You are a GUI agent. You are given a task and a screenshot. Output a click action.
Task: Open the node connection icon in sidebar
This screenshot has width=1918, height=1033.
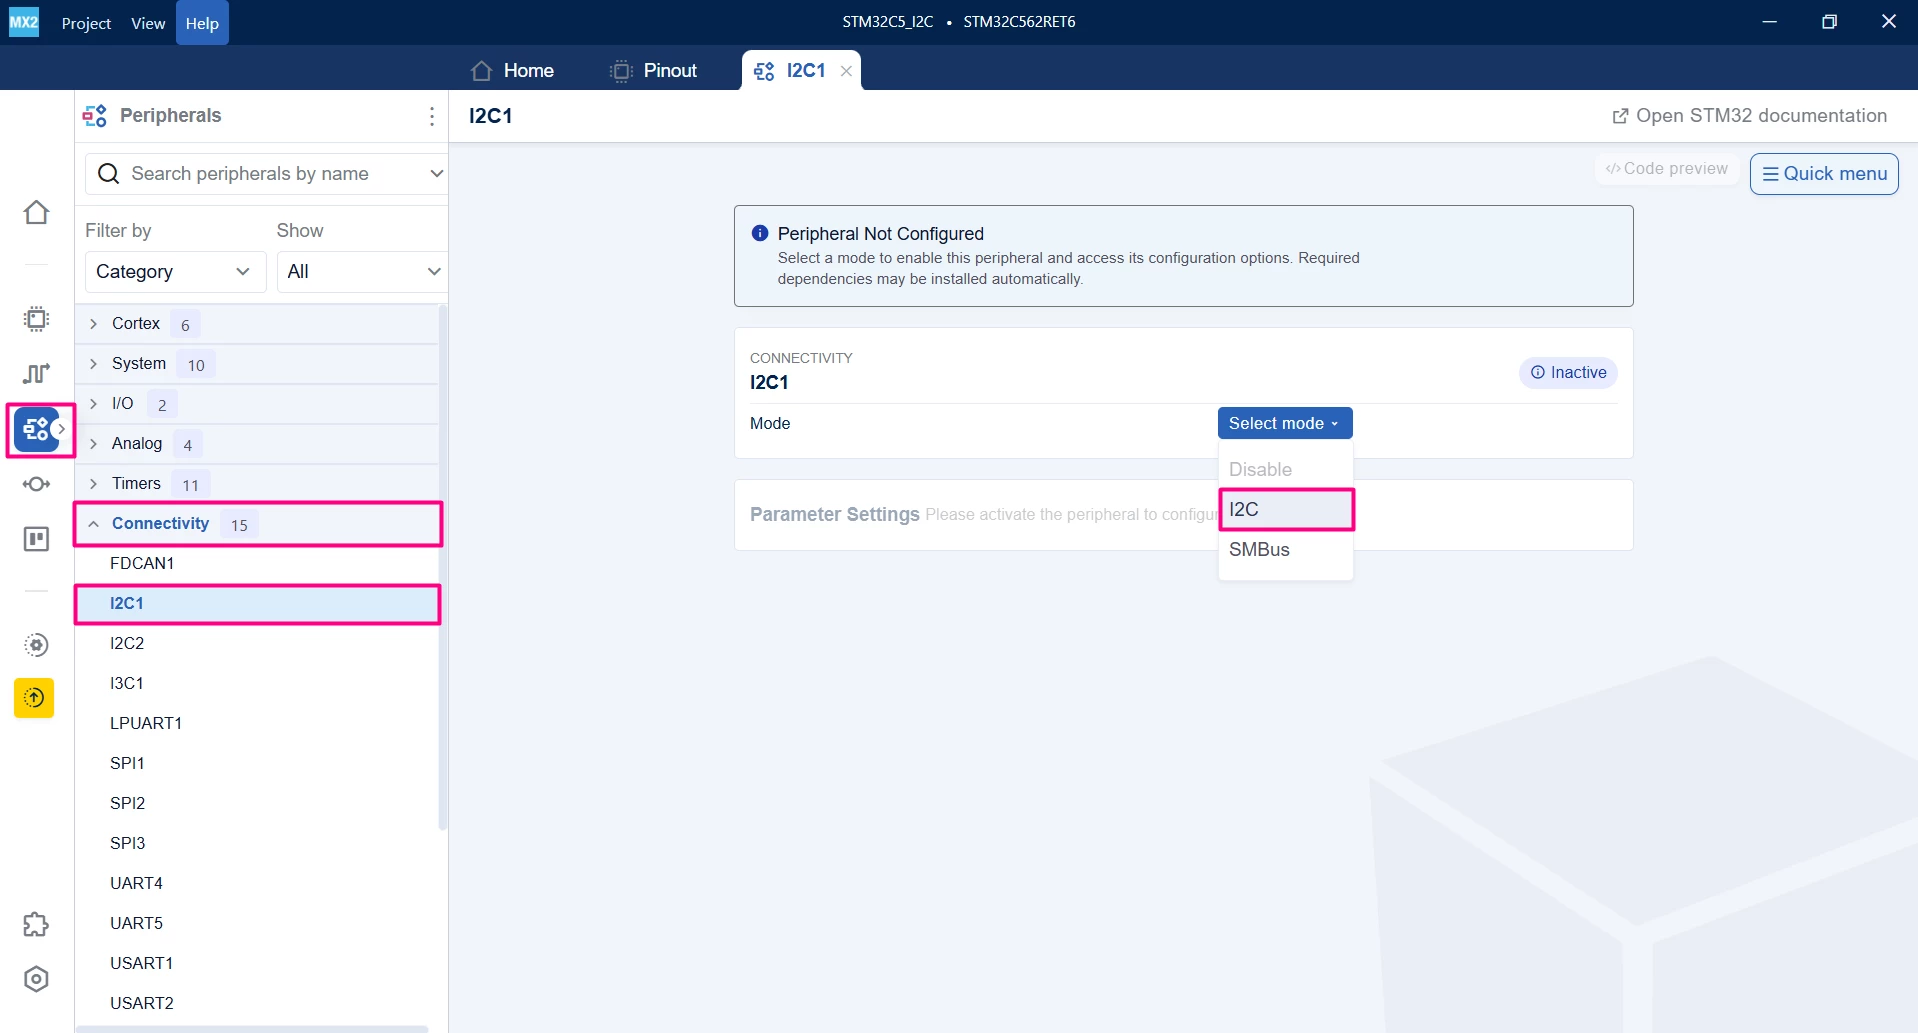[x=36, y=484]
